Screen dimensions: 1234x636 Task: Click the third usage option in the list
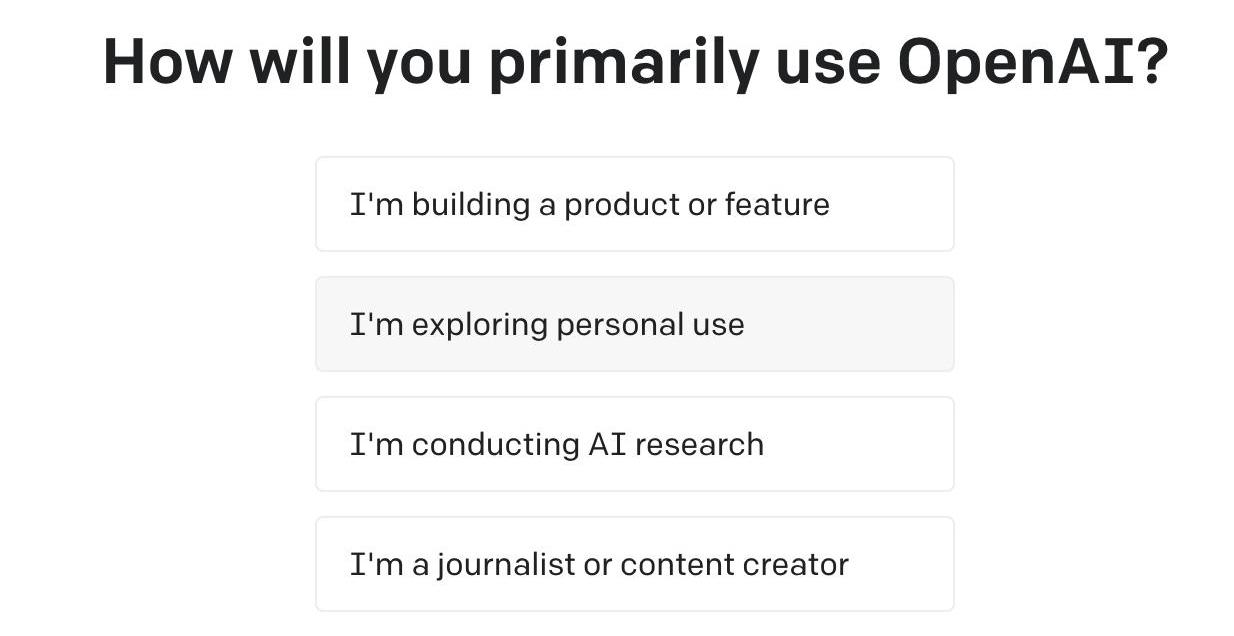[x=634, y=444]
